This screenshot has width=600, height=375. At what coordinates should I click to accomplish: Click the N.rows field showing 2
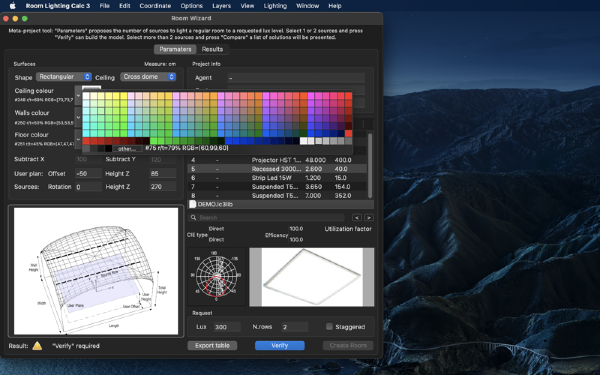[295, 327]
